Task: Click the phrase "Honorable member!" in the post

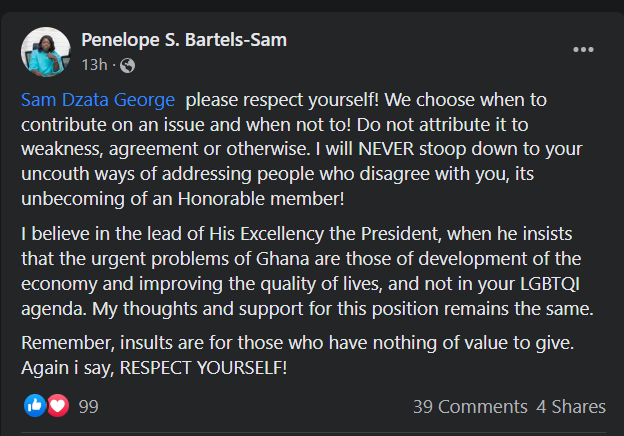Action: pos(279,197)
